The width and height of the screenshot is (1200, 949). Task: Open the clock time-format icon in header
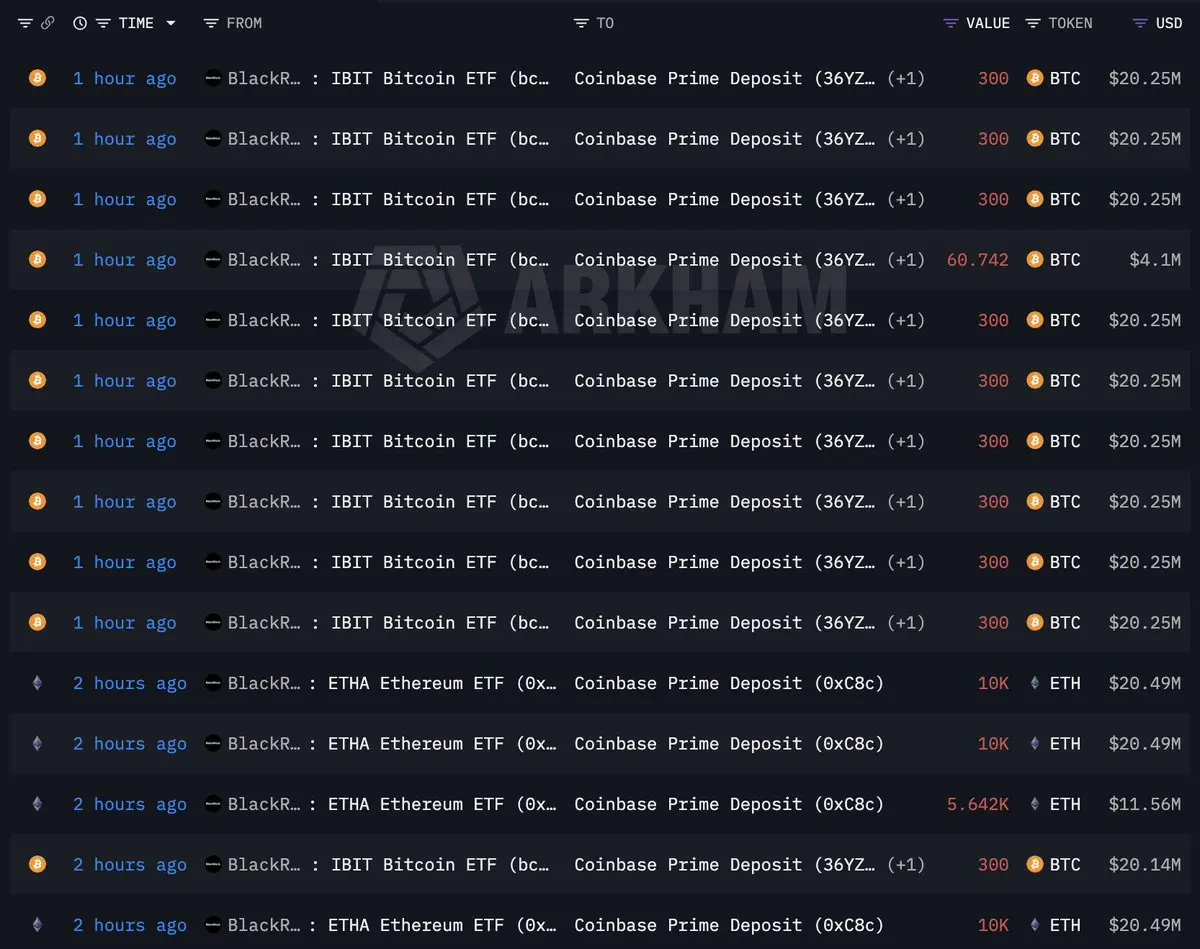click(x=80, y=23)
